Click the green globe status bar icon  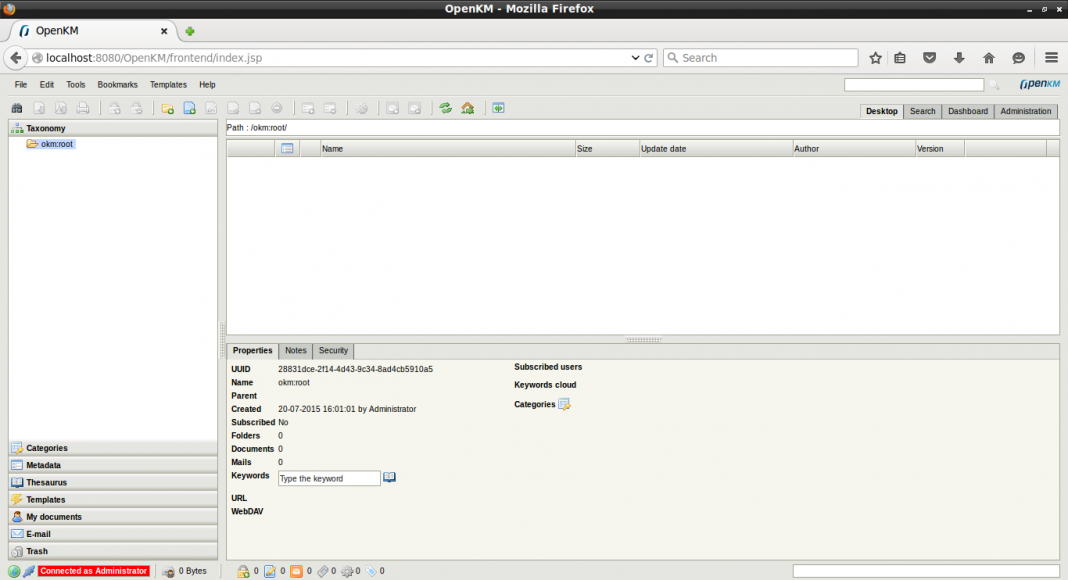coord(14,571)
